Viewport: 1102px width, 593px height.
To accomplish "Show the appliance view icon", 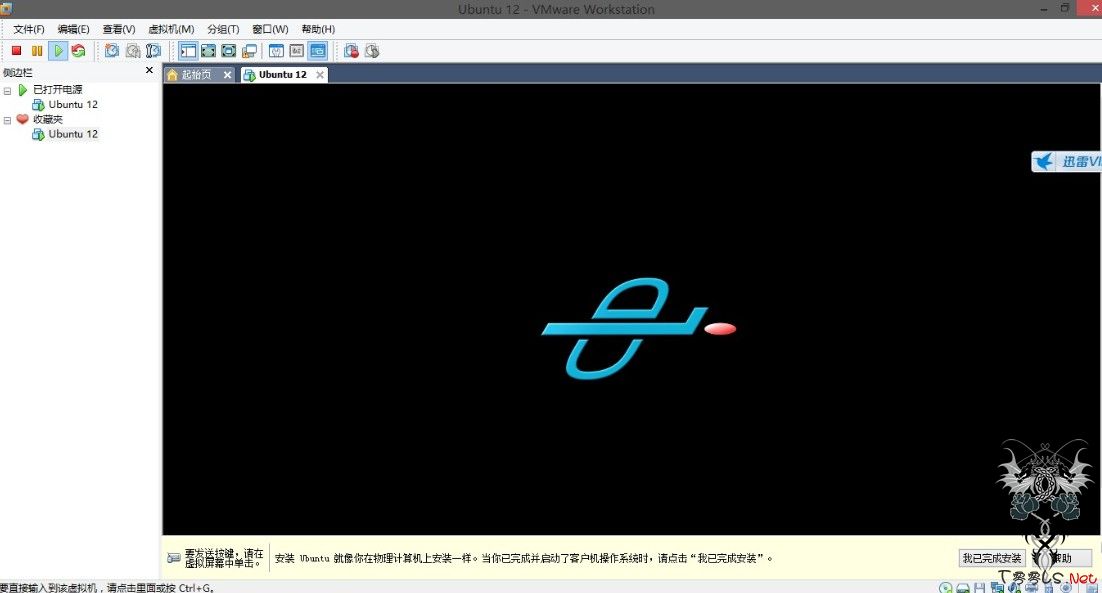I will tap(297, 51).
